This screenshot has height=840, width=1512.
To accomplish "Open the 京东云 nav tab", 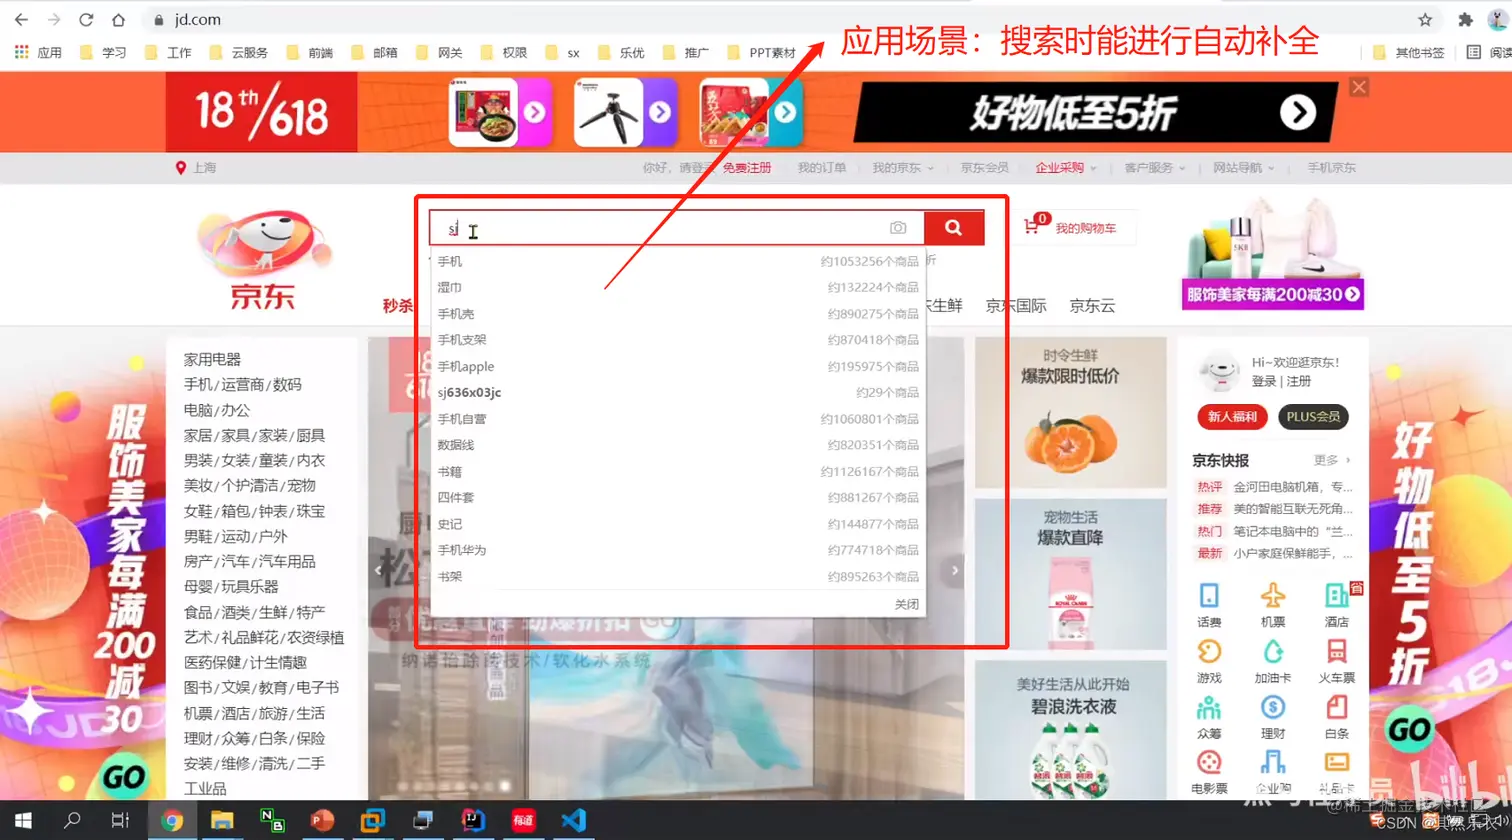I will (x=1091, y=306).
